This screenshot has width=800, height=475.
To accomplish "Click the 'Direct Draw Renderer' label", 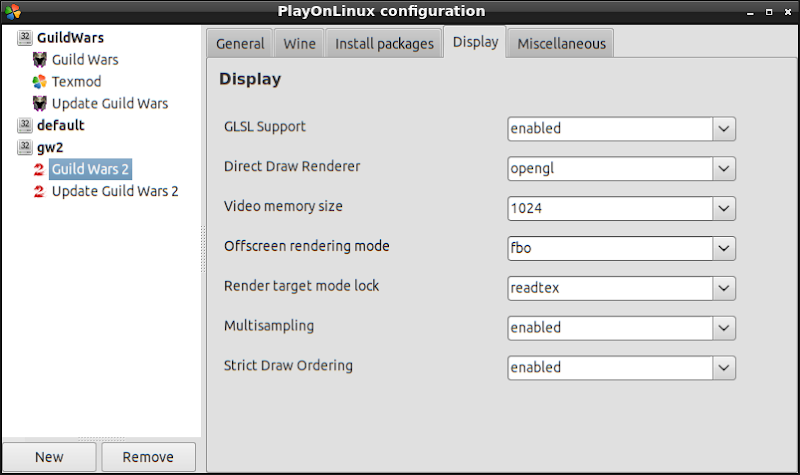I will pos(292,166).
